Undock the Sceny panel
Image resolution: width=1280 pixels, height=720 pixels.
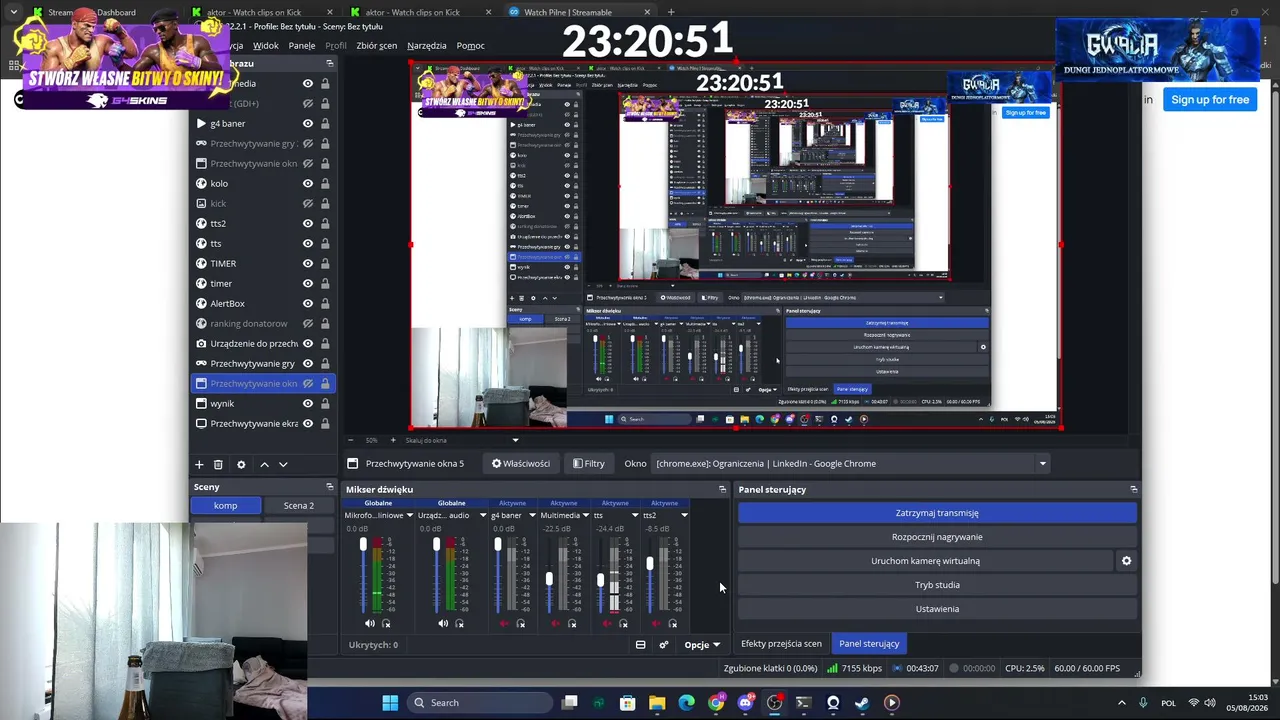point(329,487)
